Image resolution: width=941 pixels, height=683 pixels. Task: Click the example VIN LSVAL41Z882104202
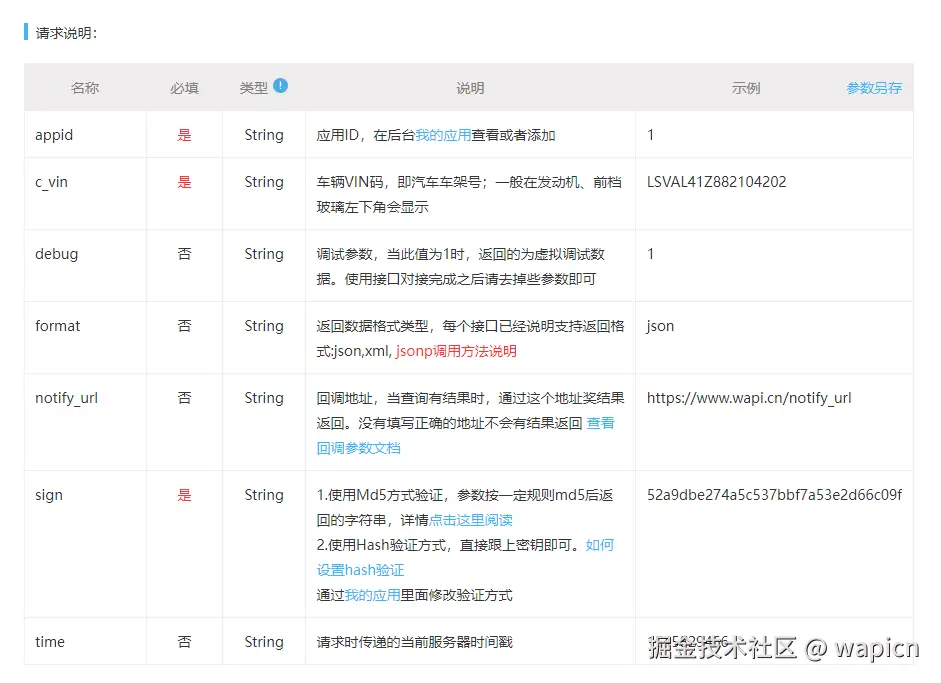715,182
